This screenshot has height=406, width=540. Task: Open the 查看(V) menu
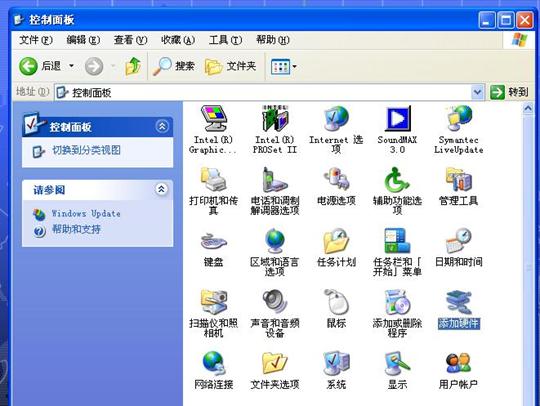point(131,40)
